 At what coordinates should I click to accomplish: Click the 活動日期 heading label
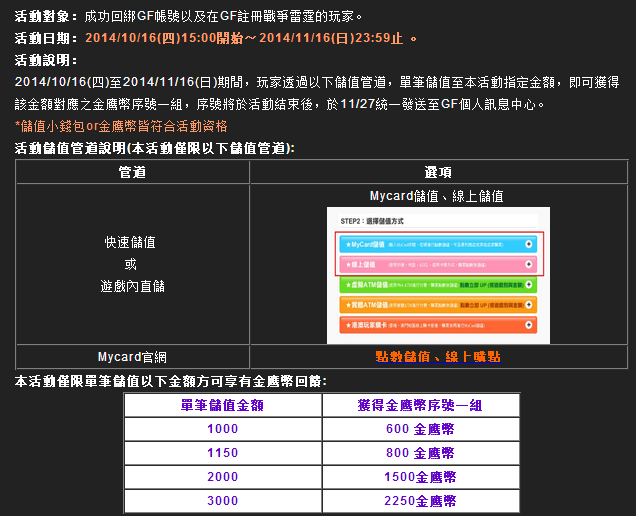pos(45,38)
